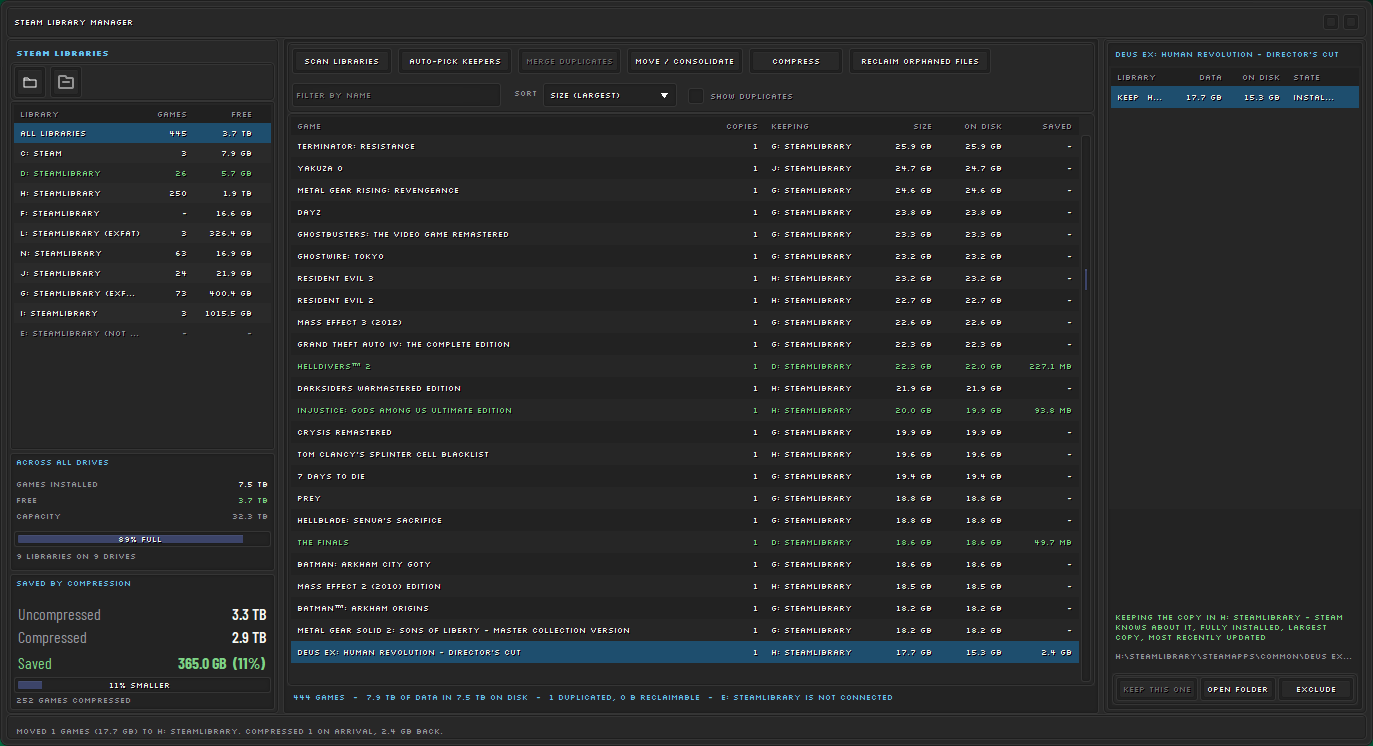Viewport: 1373px width, 746px height.
Task: Select the DayZ row
Action: coord(685,212)
